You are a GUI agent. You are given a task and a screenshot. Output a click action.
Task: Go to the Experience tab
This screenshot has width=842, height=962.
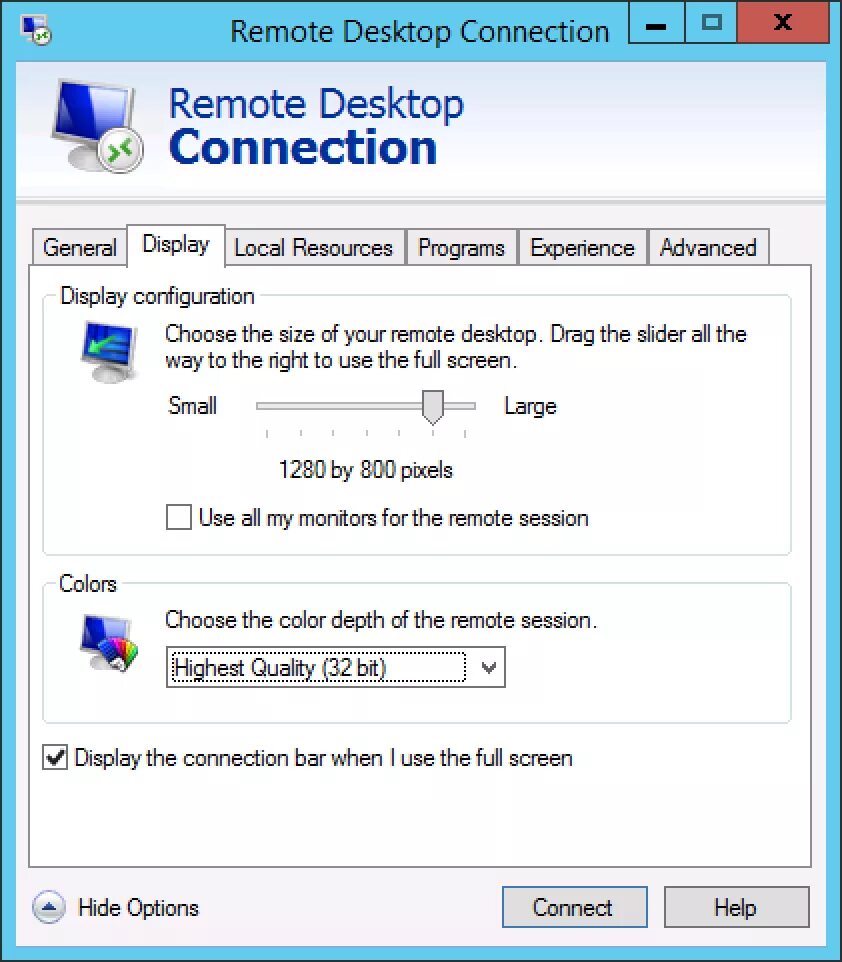tap(582, 247)
